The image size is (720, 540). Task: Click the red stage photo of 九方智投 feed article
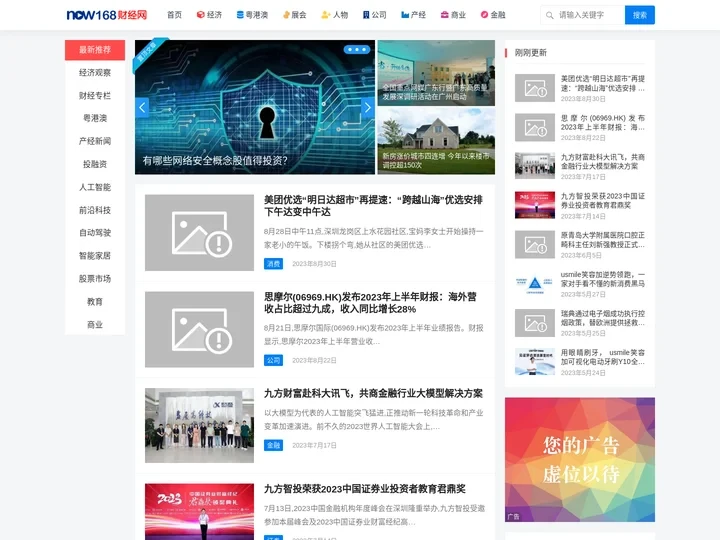pos(199,512)
